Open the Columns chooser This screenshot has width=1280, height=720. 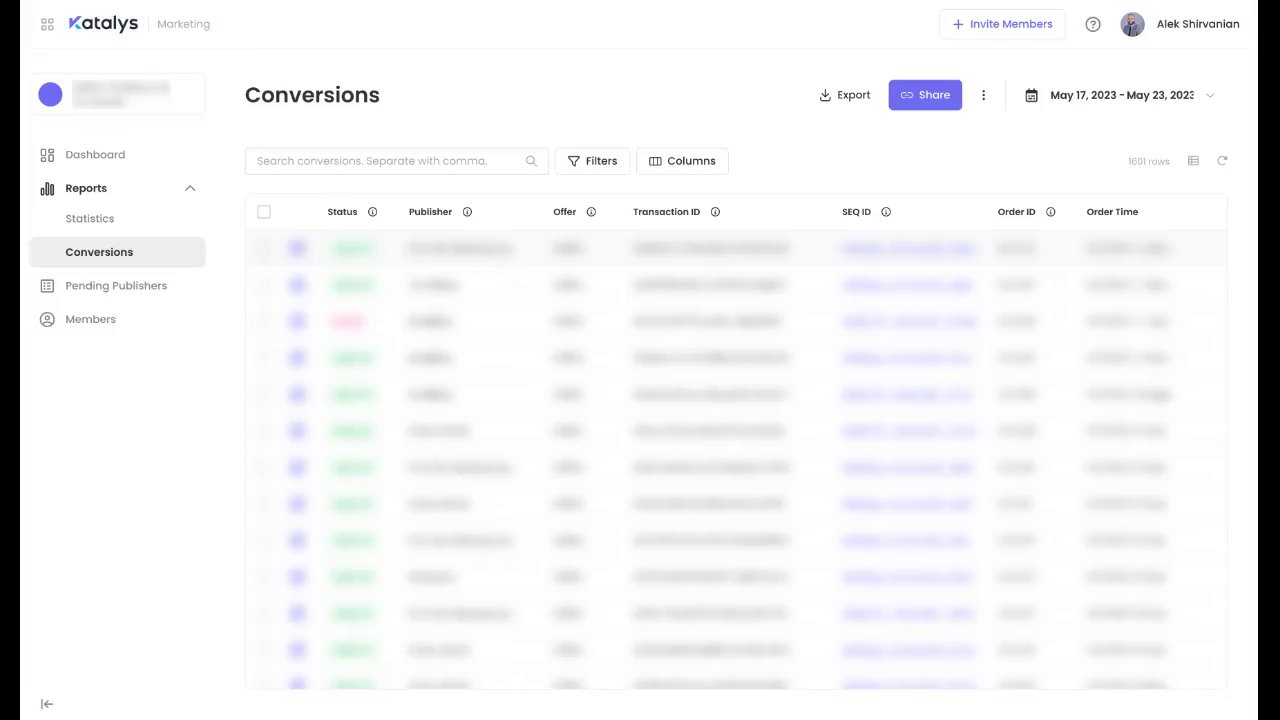coord(682,161)
